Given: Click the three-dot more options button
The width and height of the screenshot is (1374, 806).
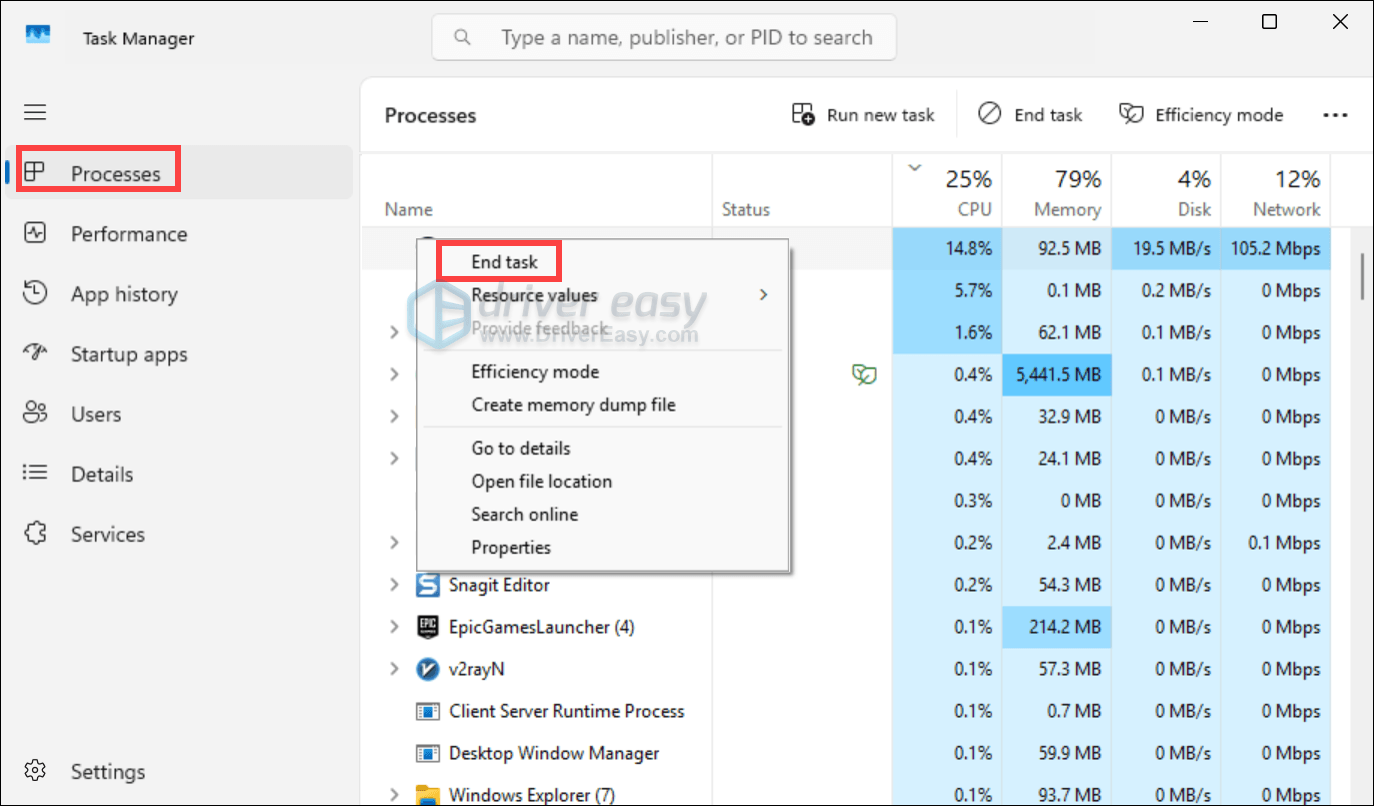Looking at the screenshot, I should click(1335, 115).
